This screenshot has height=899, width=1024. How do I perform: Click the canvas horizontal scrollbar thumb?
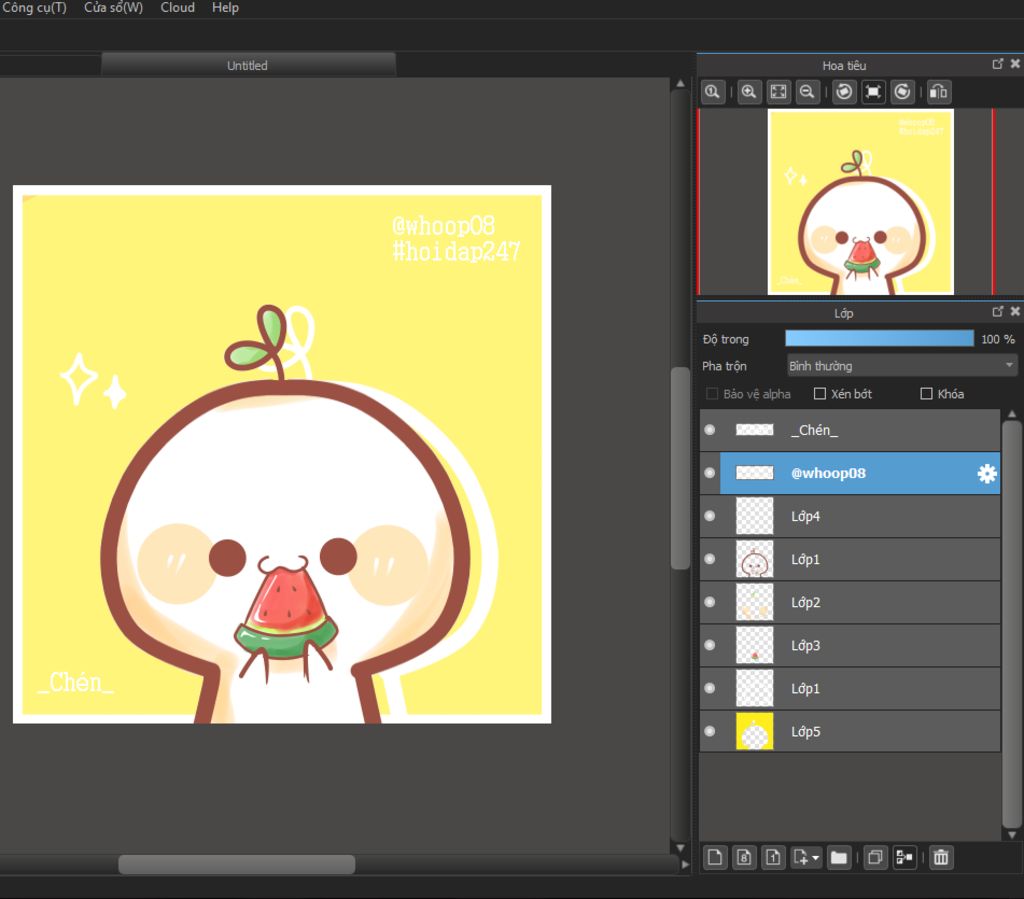point(236,864)
